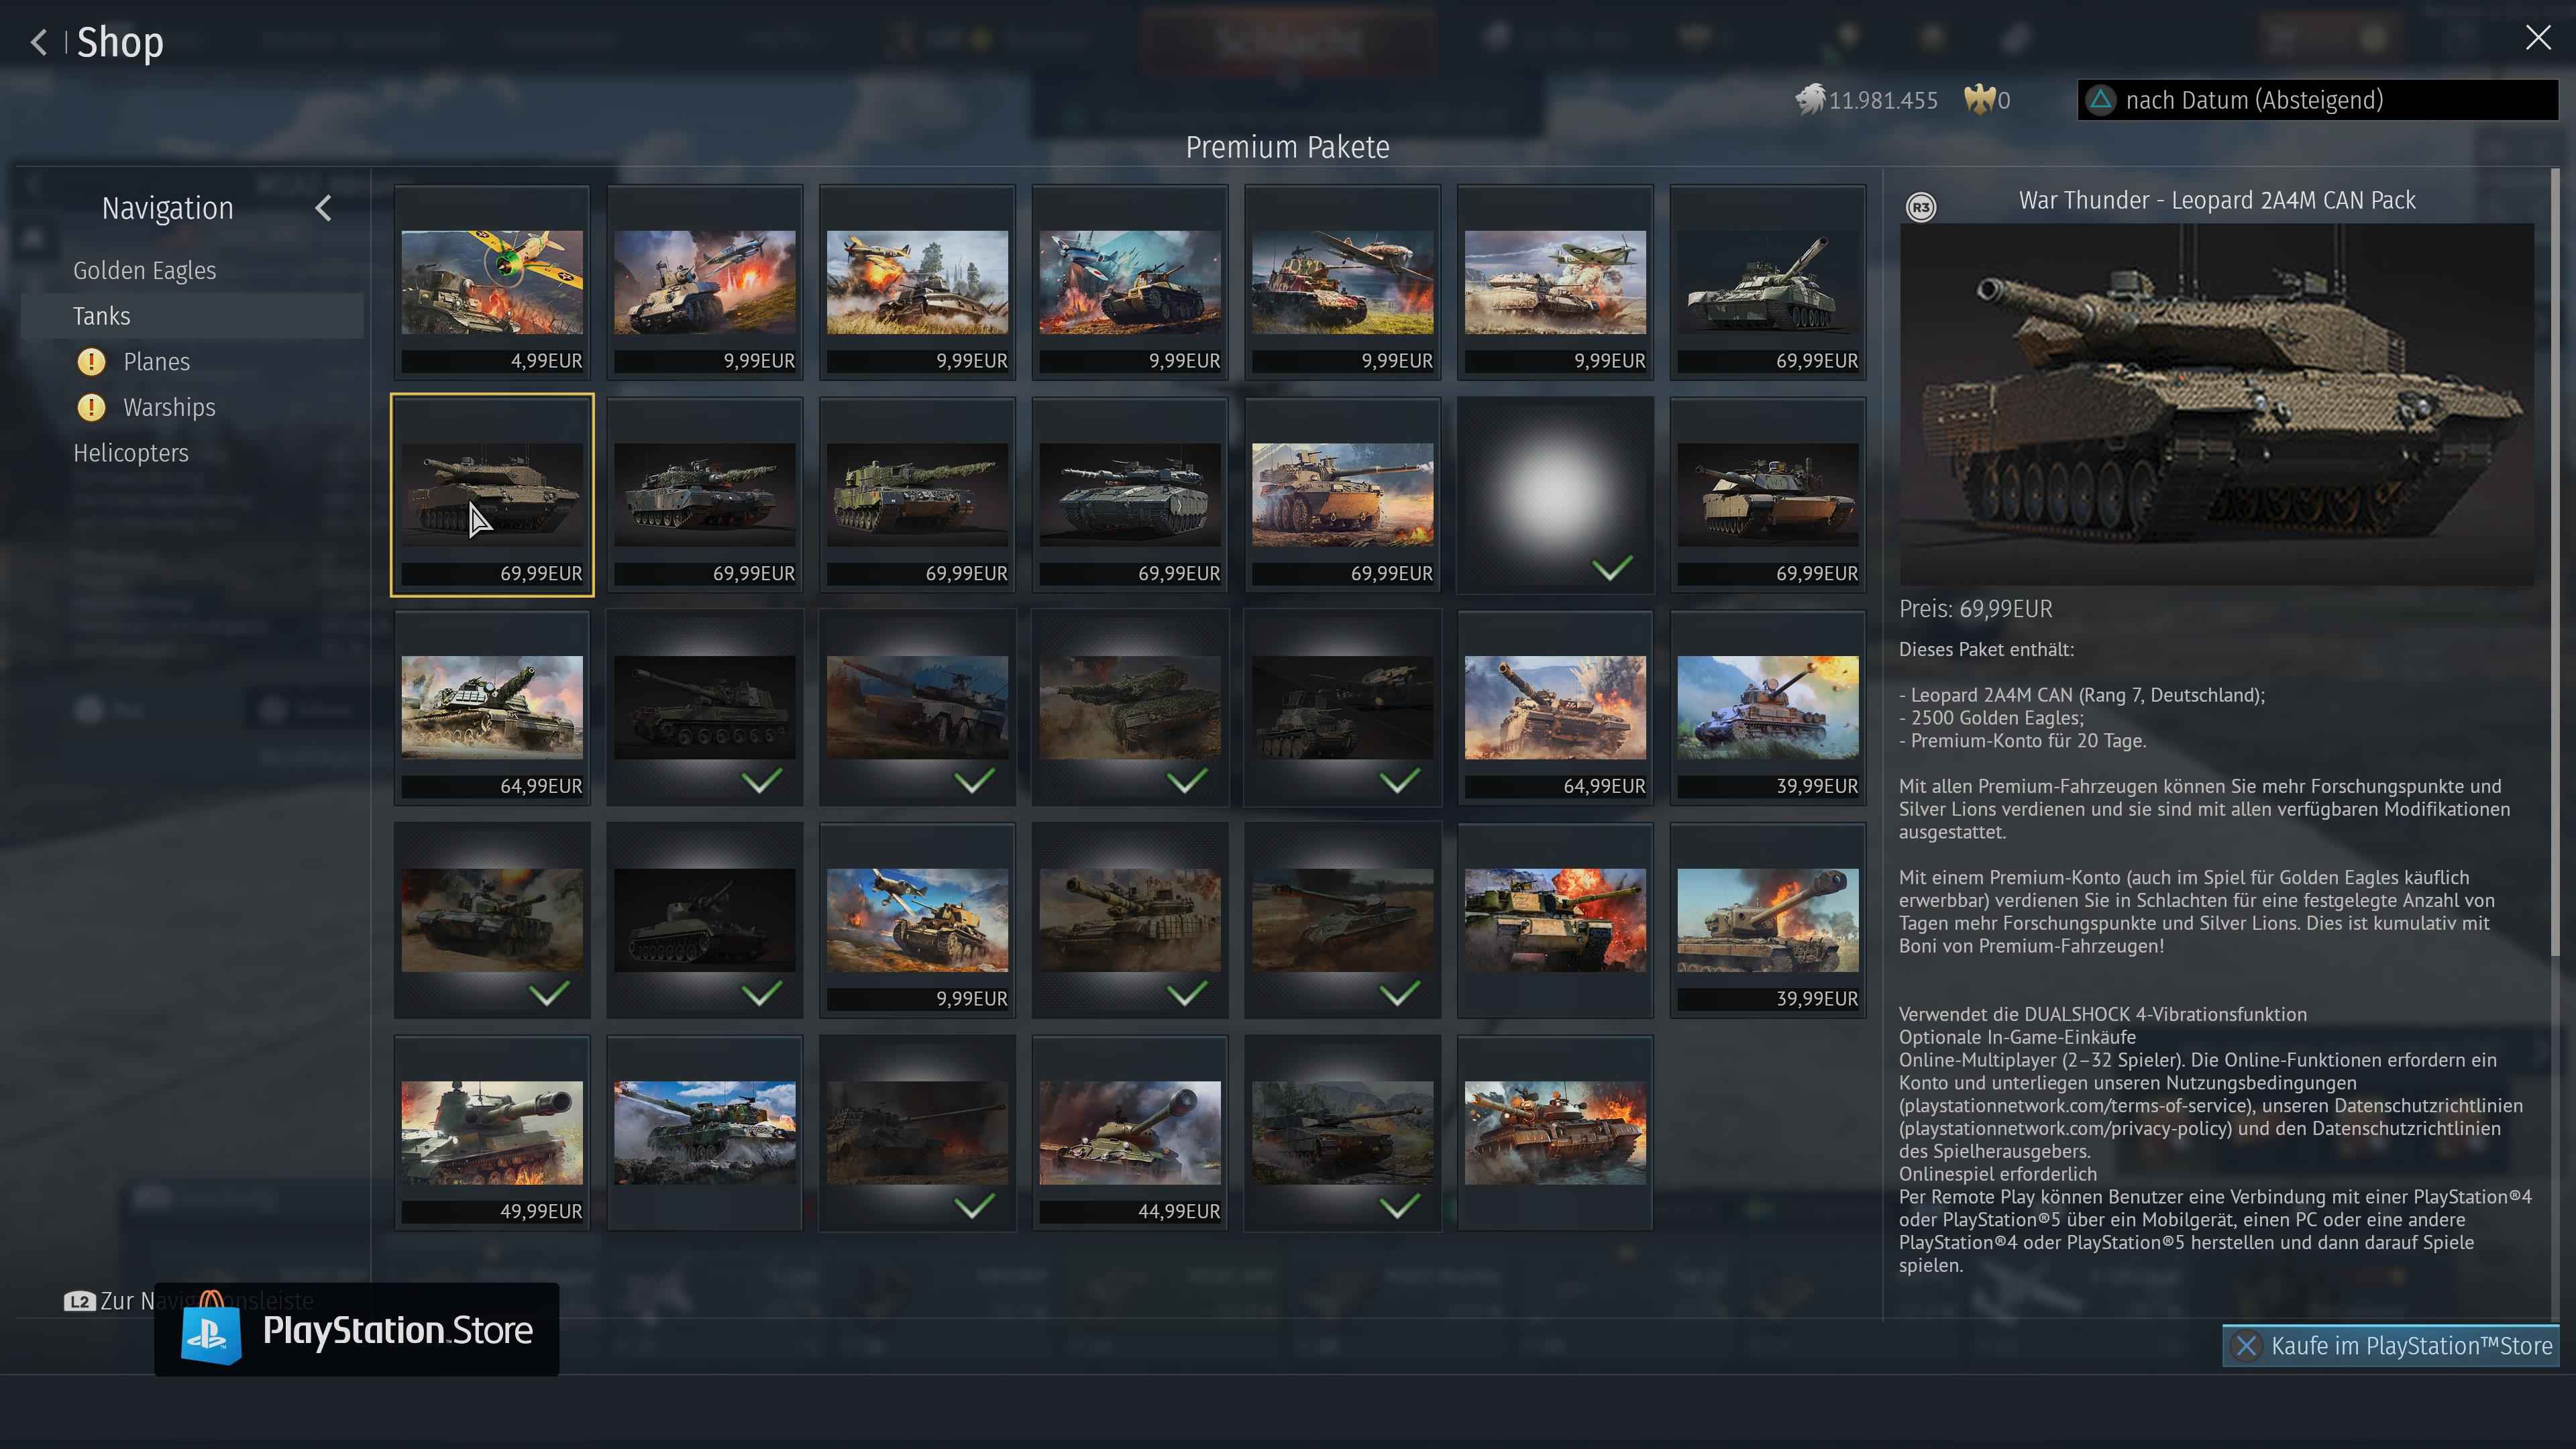Viewport: 2576px width, 1449px height.
Task: Select the highlighted Leopard 2A4M CAN pack thumbnail
Action: 491,494
